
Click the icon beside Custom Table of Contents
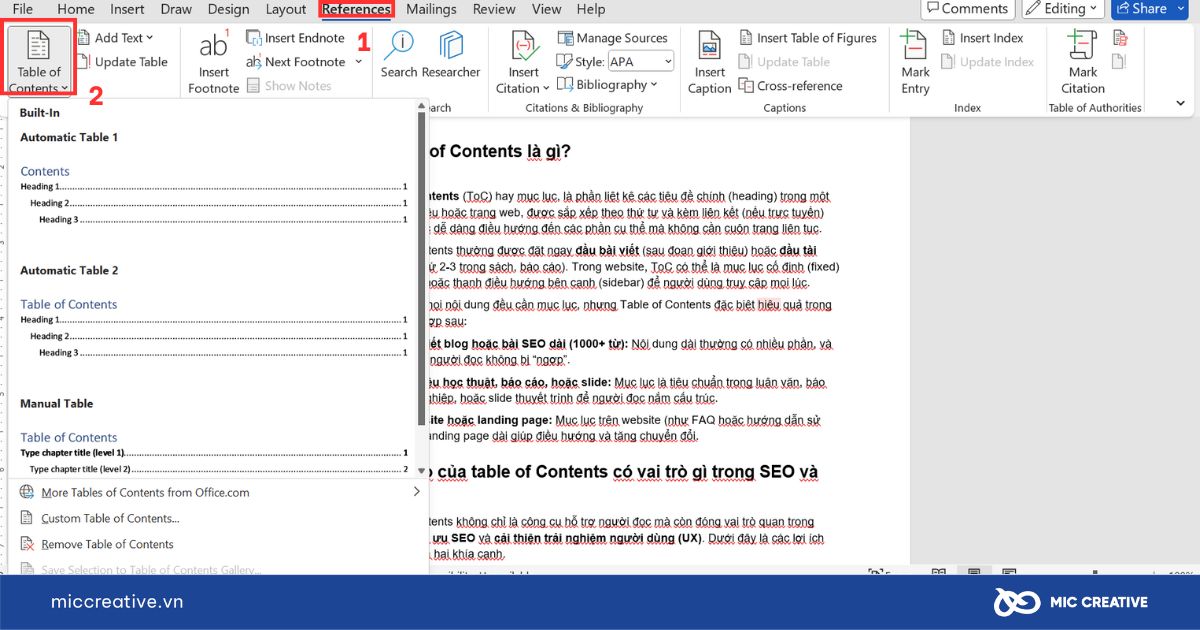[27, 518]
